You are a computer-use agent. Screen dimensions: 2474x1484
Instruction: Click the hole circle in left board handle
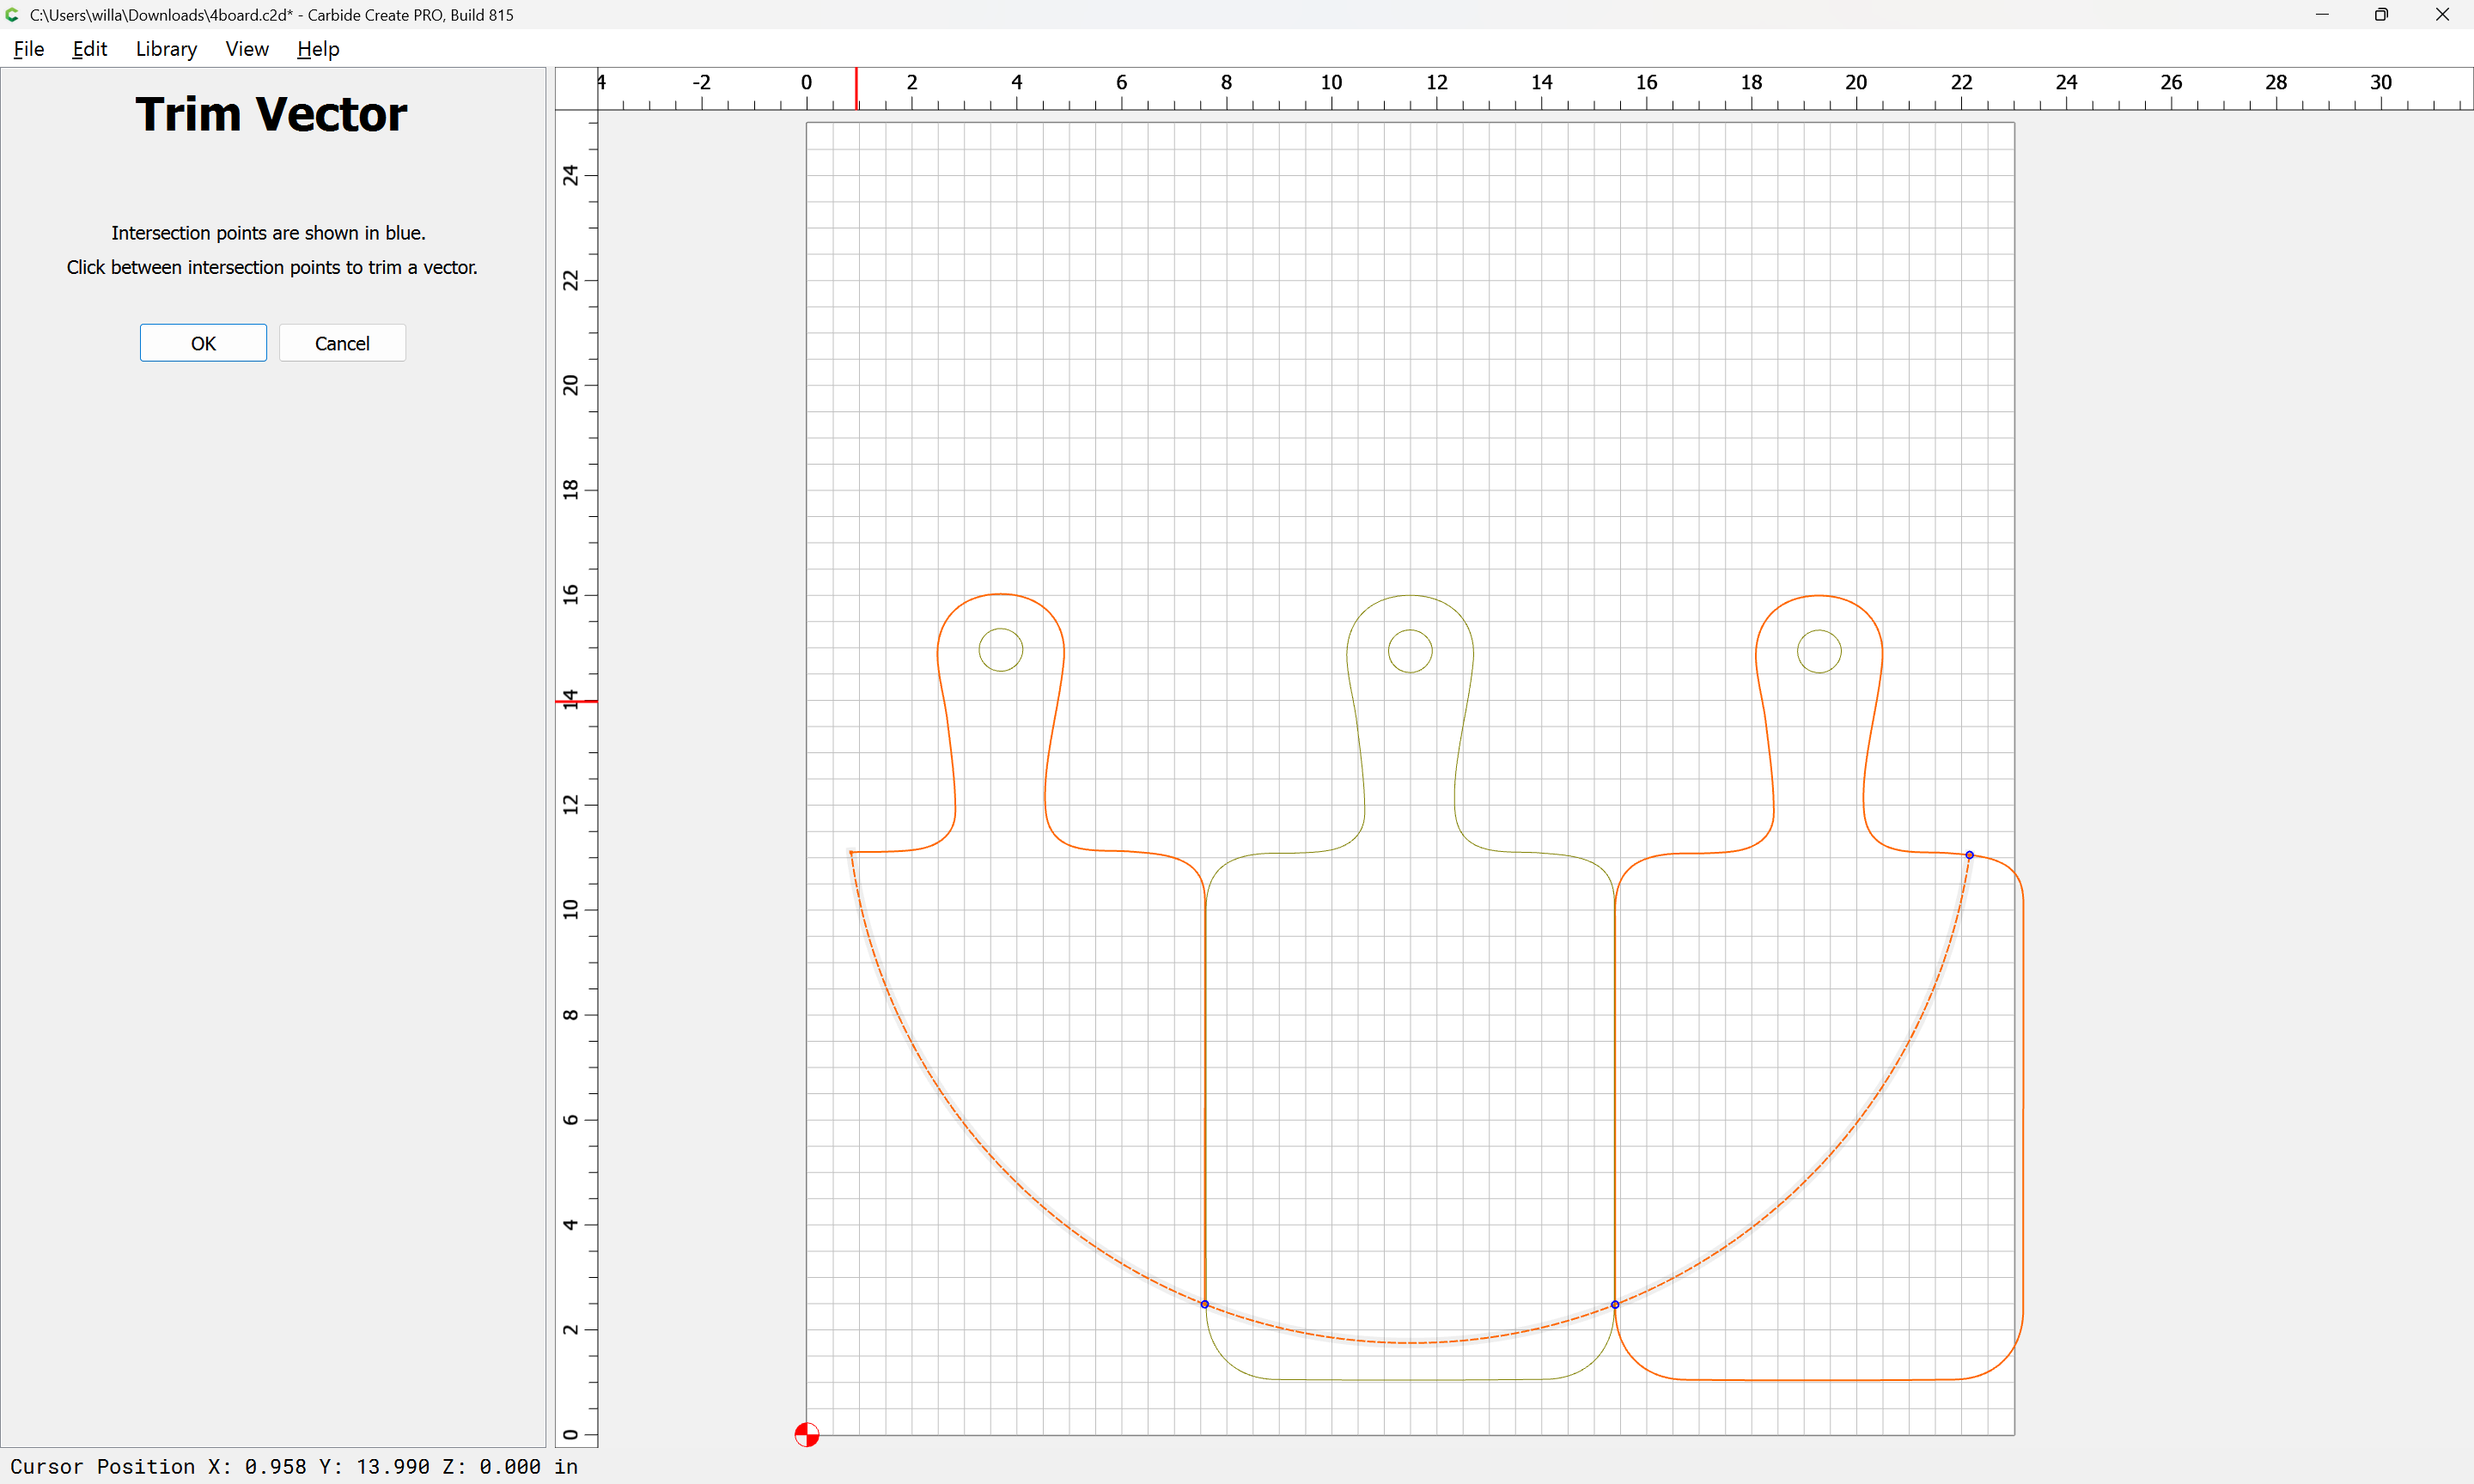pyautogui.click(x=1001, y=651)
